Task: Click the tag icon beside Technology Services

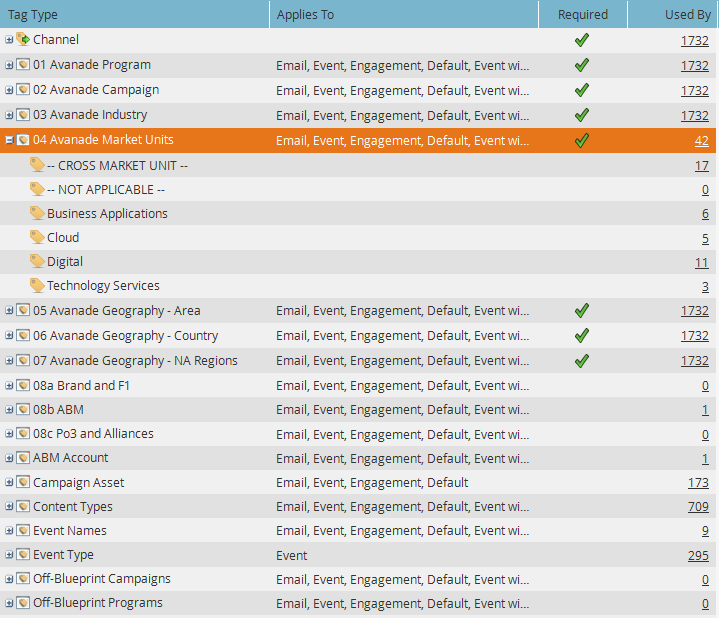Action: pyautogui.click(x=37, y=286)
